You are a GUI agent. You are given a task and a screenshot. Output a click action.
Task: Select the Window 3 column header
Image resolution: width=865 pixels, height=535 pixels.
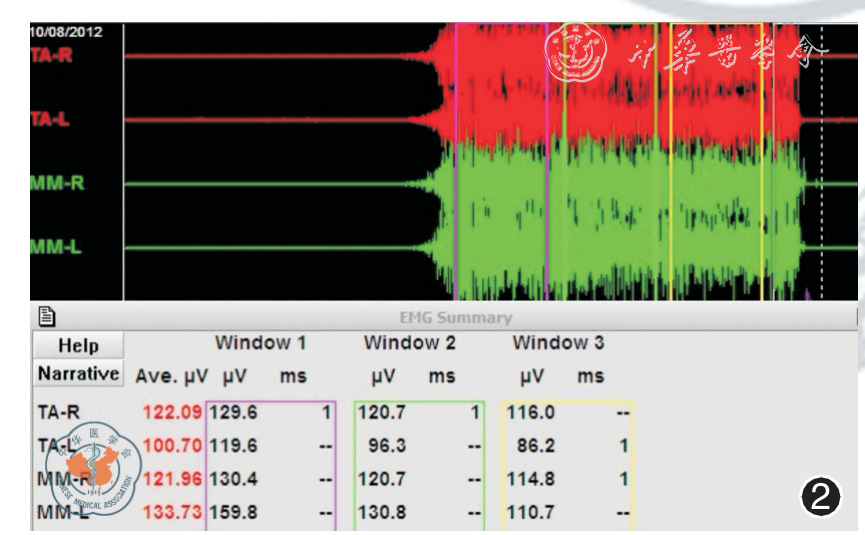pos(558,344)
